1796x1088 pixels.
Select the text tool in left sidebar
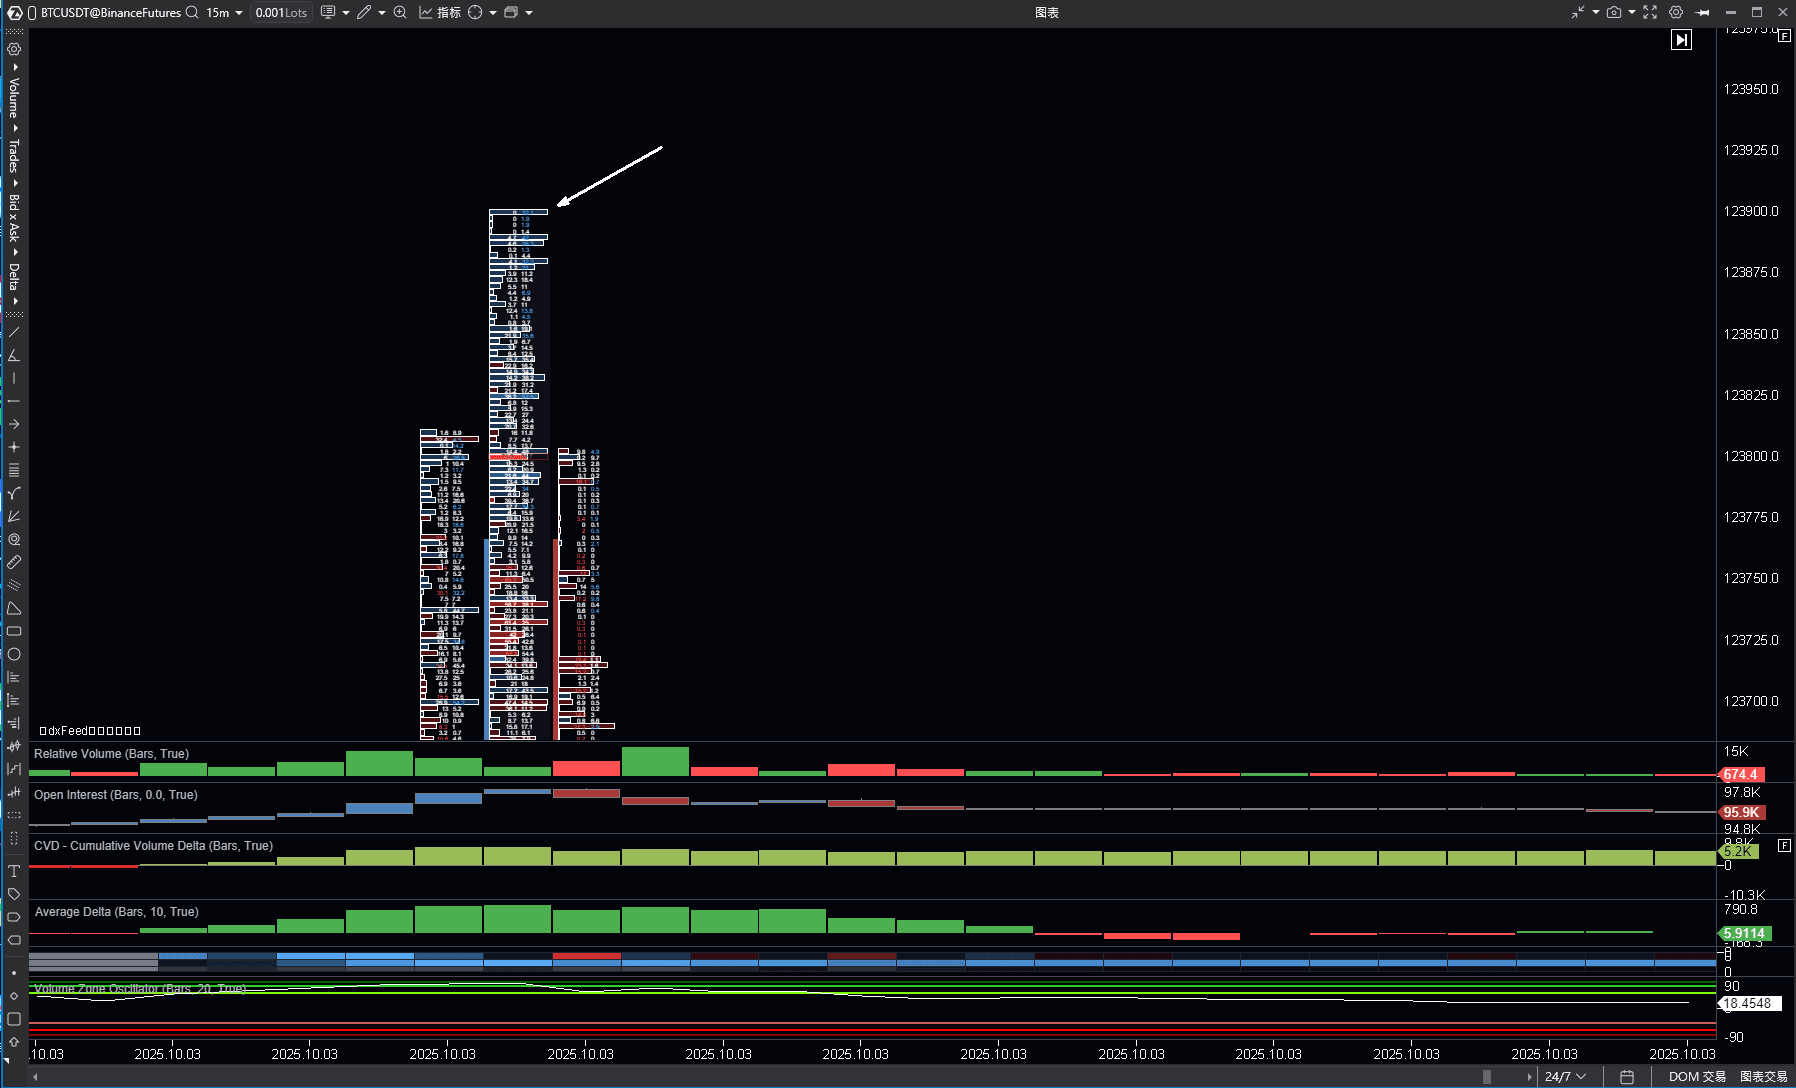pos(14,871)
